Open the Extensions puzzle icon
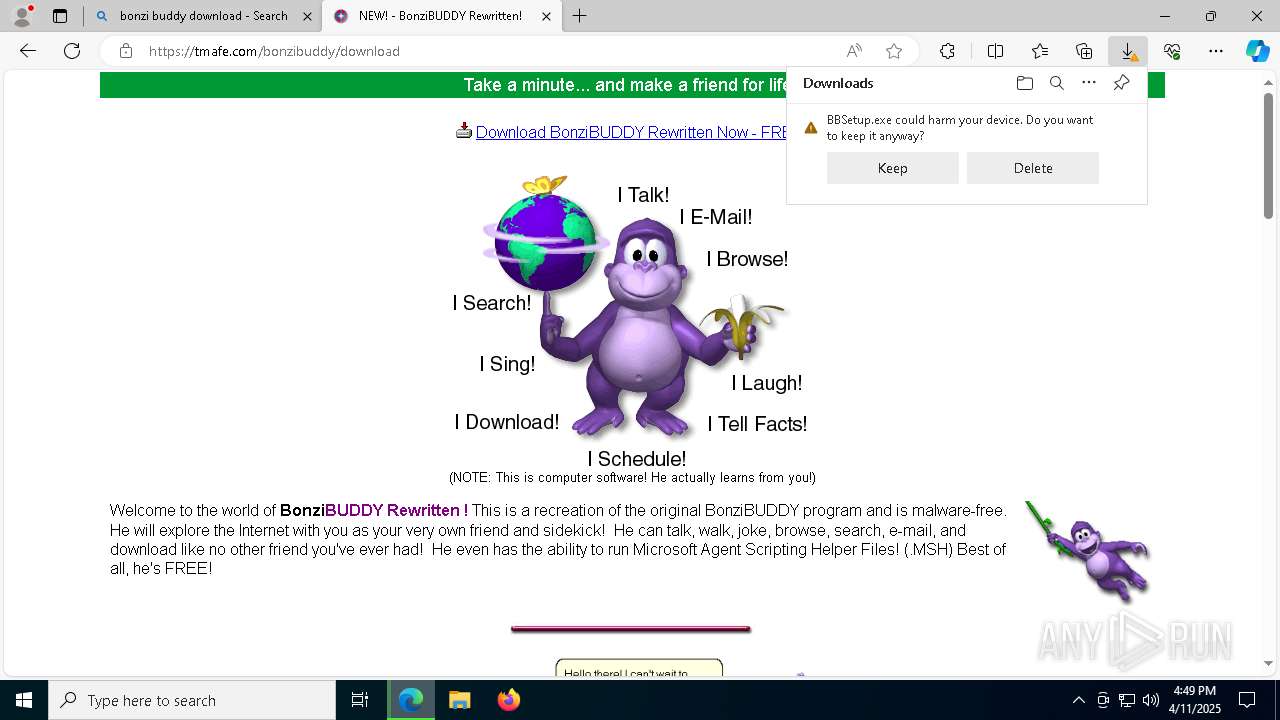1280x720 pixels. coord(947,51)
